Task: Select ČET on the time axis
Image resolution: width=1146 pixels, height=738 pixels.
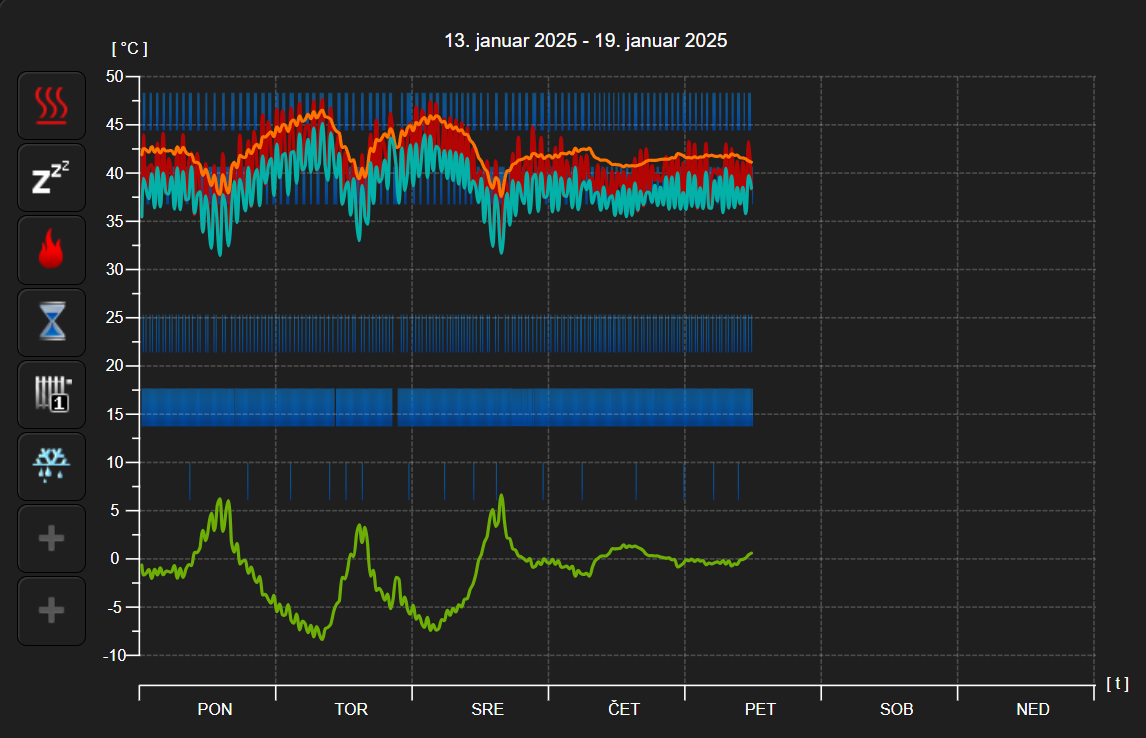Action: [624, 709]
